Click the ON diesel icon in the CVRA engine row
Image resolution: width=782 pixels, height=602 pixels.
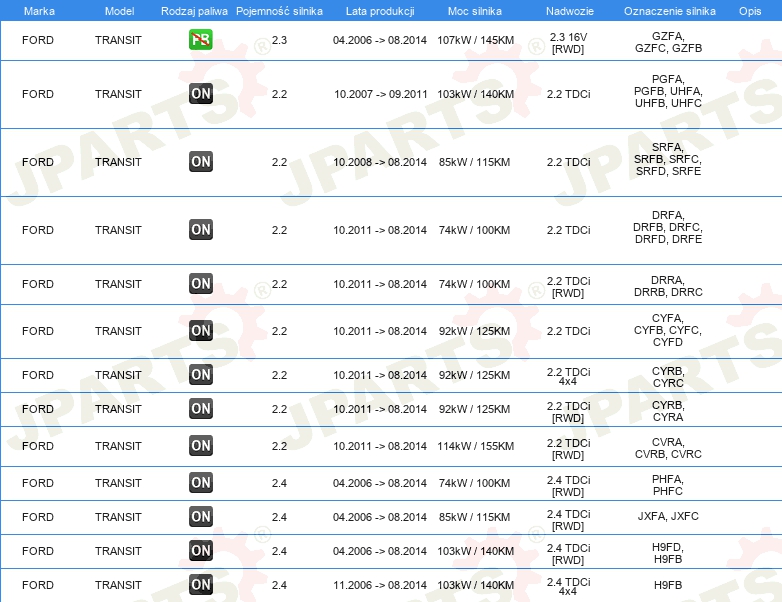pos(201,445)
